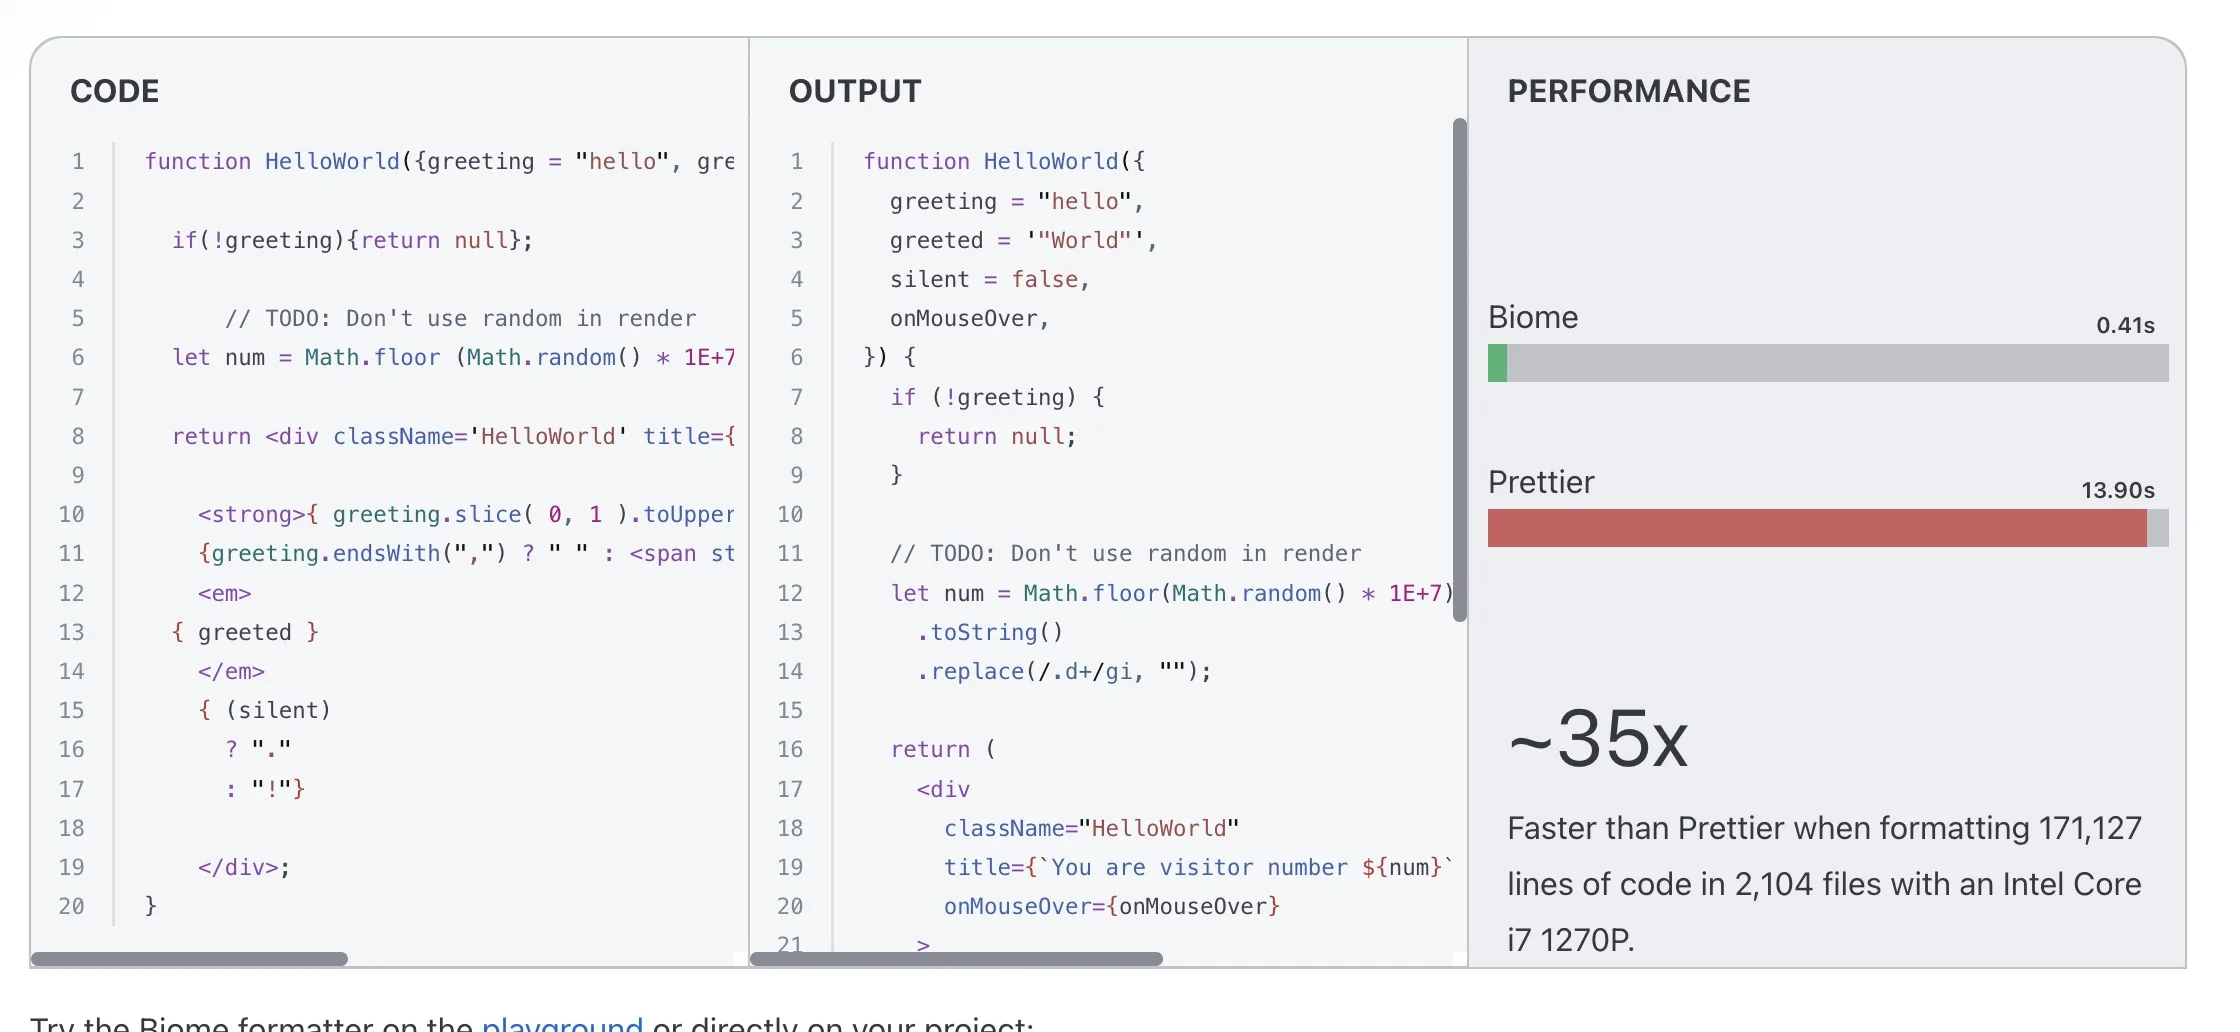The image size is (2240, 1032).
Task: Click the OUTPUT panel vertical scrollbar
Action: (x=1459, y=370)
